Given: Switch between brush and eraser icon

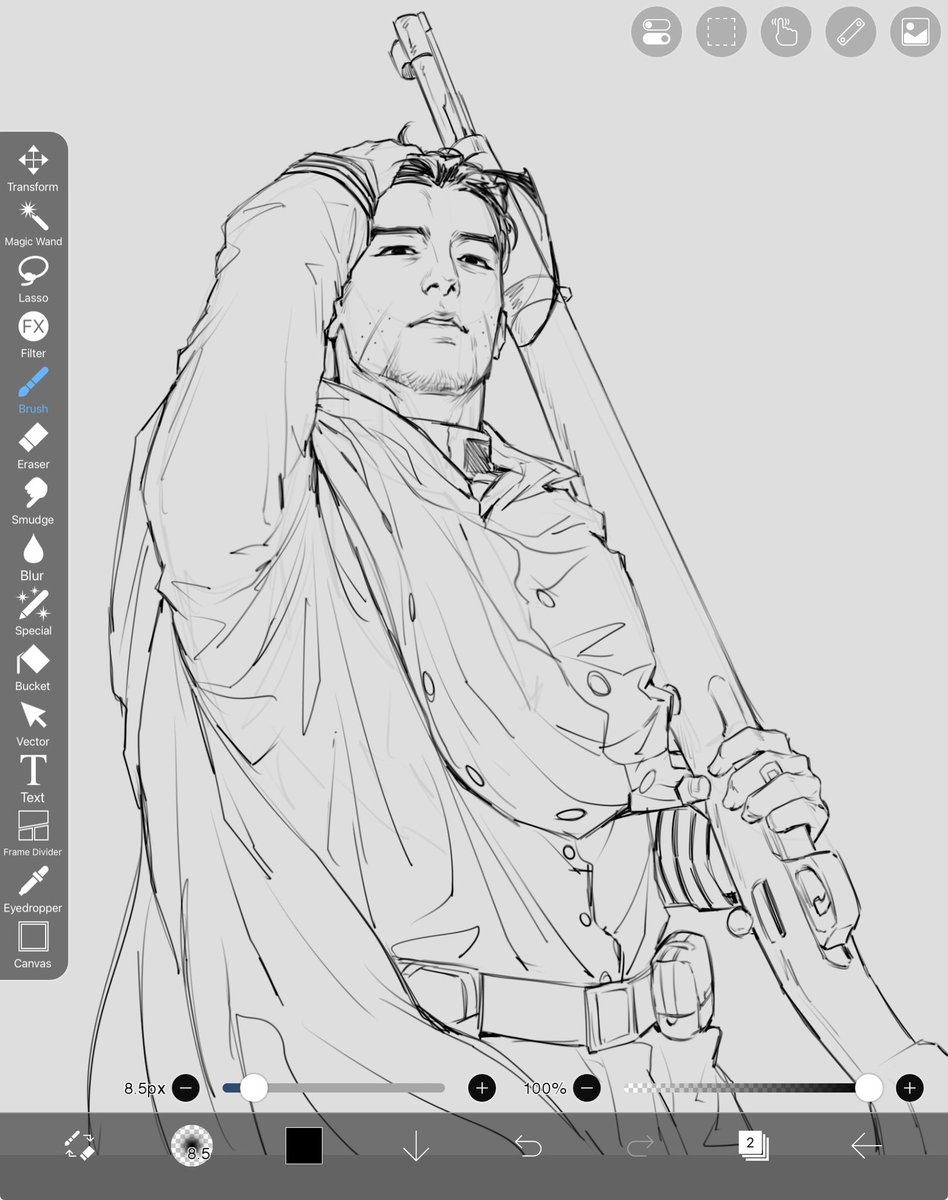Looking at the screenshot, I should [x=79, y=1146].
